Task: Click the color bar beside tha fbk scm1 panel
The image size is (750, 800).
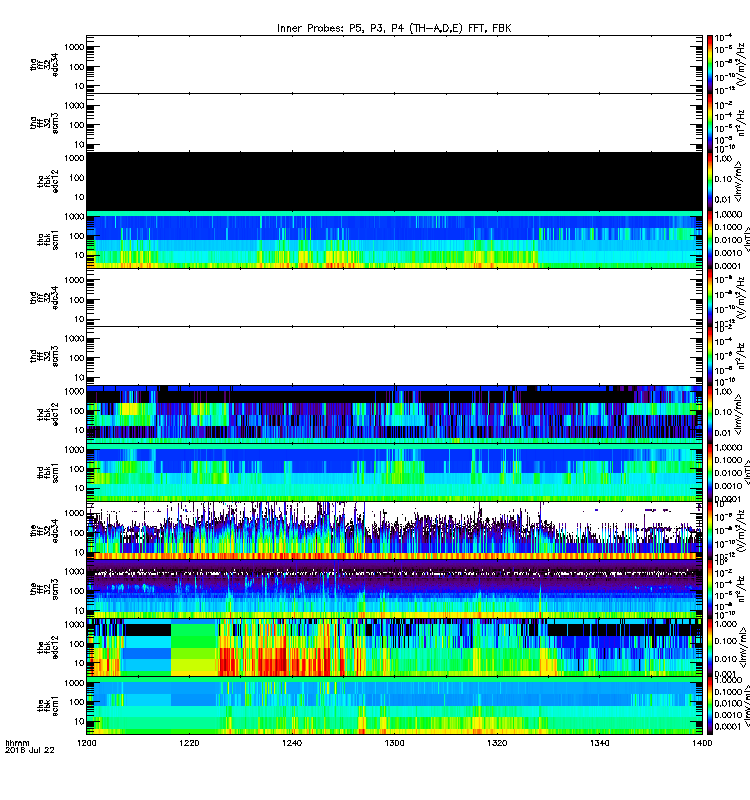Action: point(710,240)
